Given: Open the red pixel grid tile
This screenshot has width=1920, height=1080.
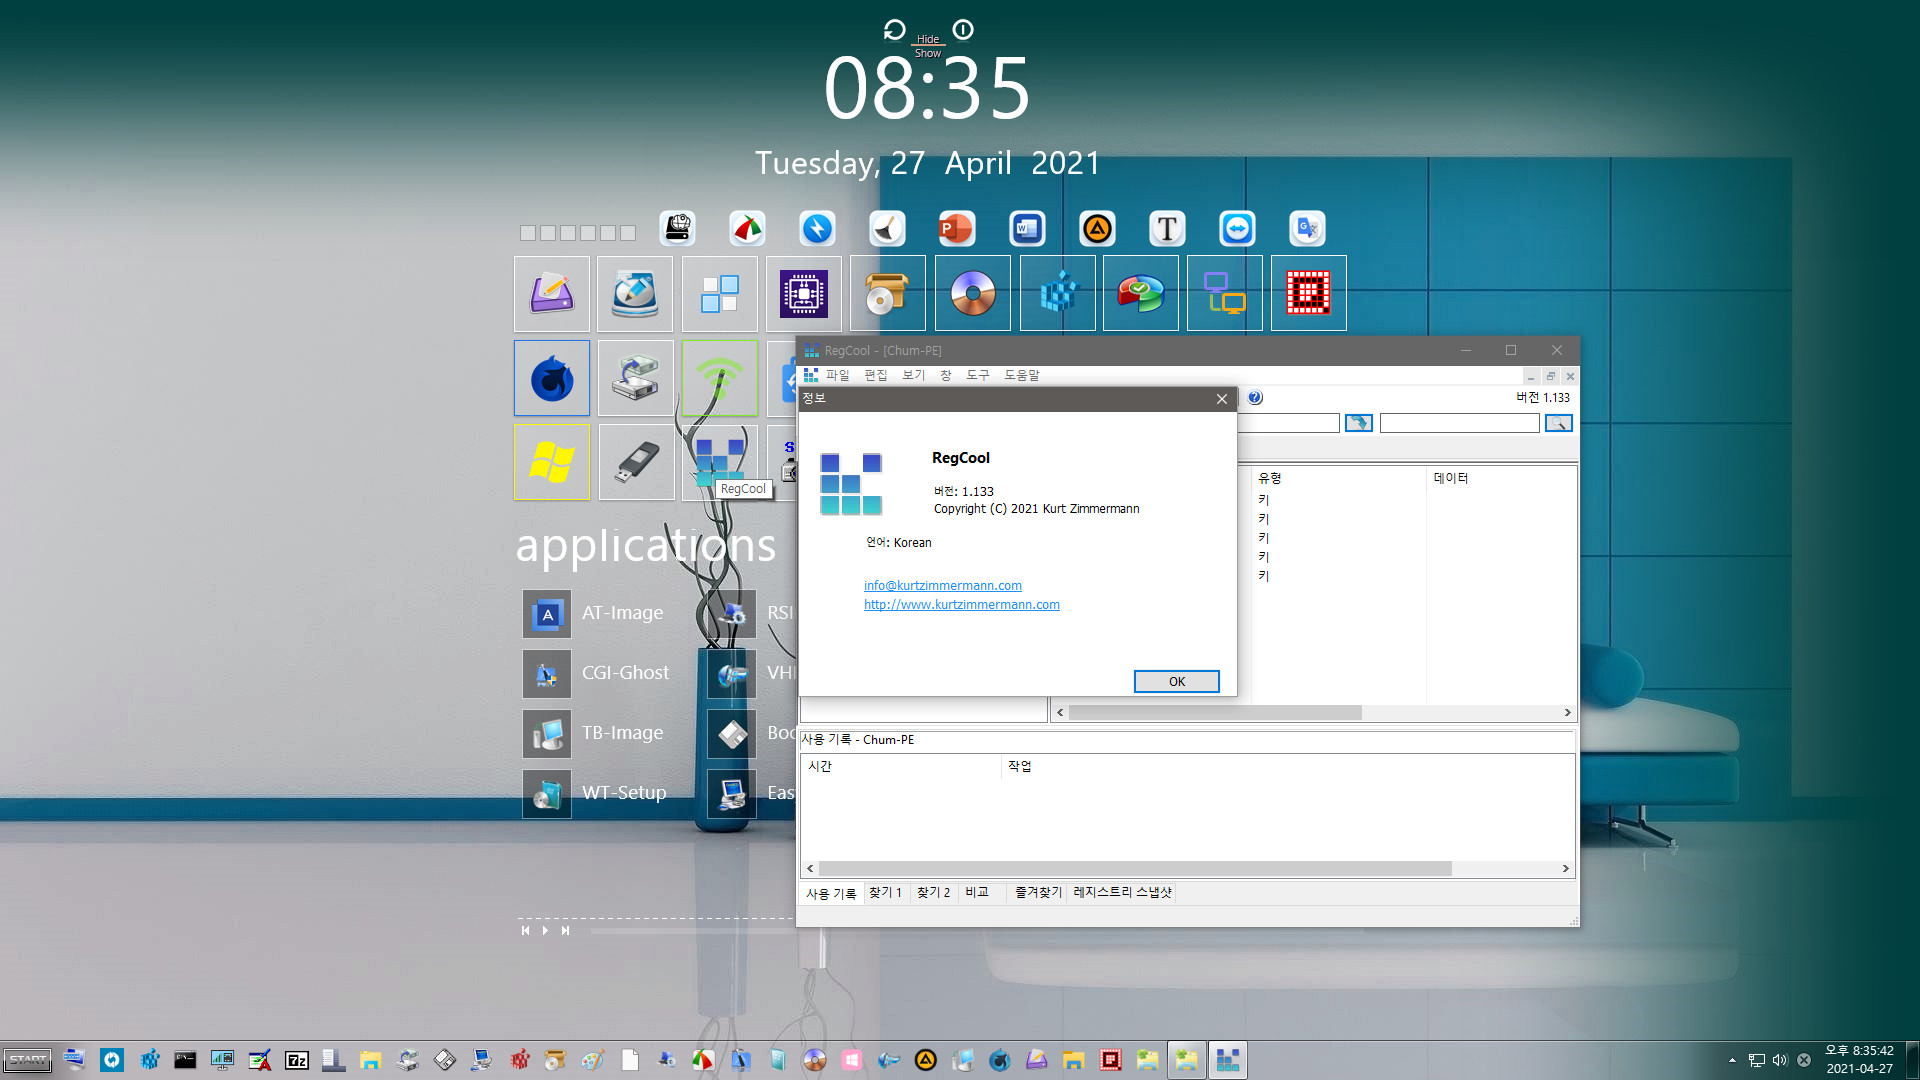Looking at the screenshot, I should click(x=1309, y=293).
